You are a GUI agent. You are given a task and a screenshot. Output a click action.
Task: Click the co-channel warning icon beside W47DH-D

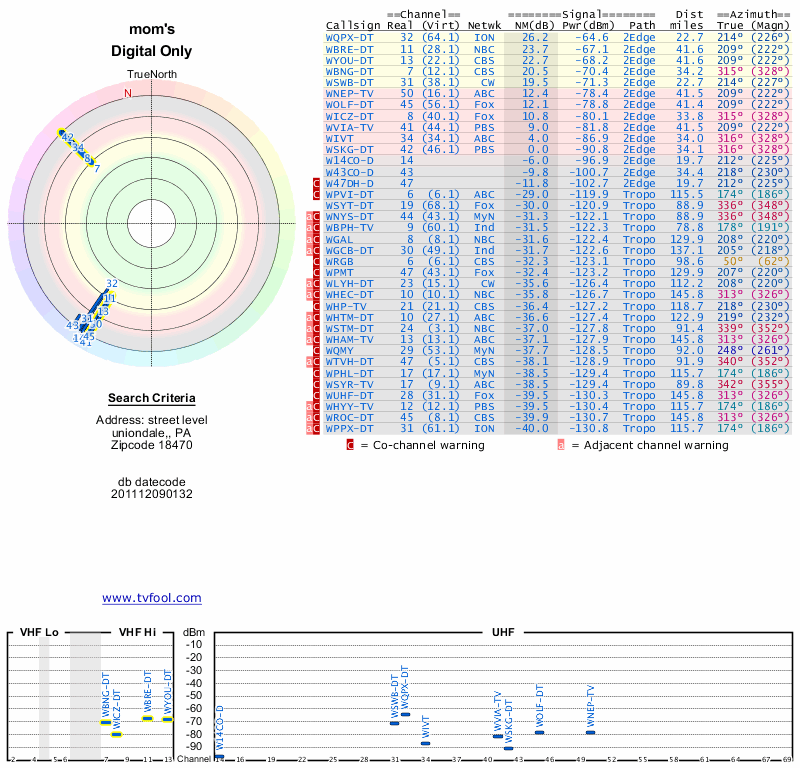click(x=316, y=184)
